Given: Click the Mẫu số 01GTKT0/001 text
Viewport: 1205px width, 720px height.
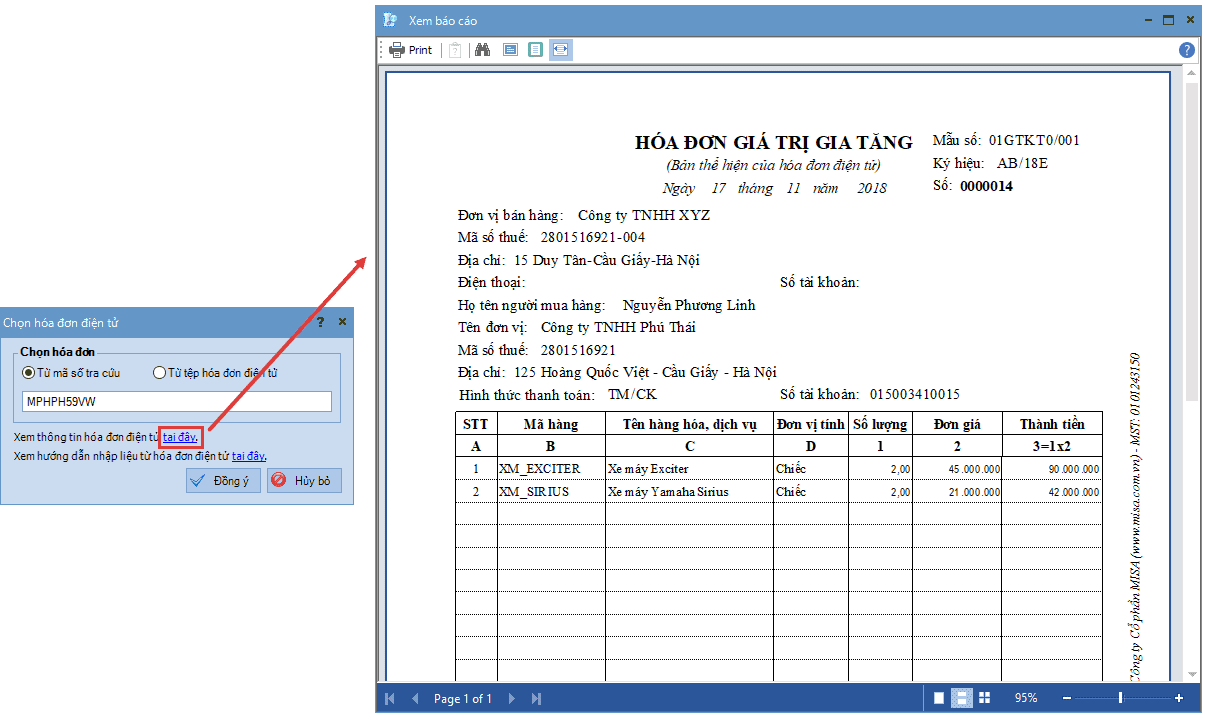Looking at the screenshot, I should [1006, 141].
